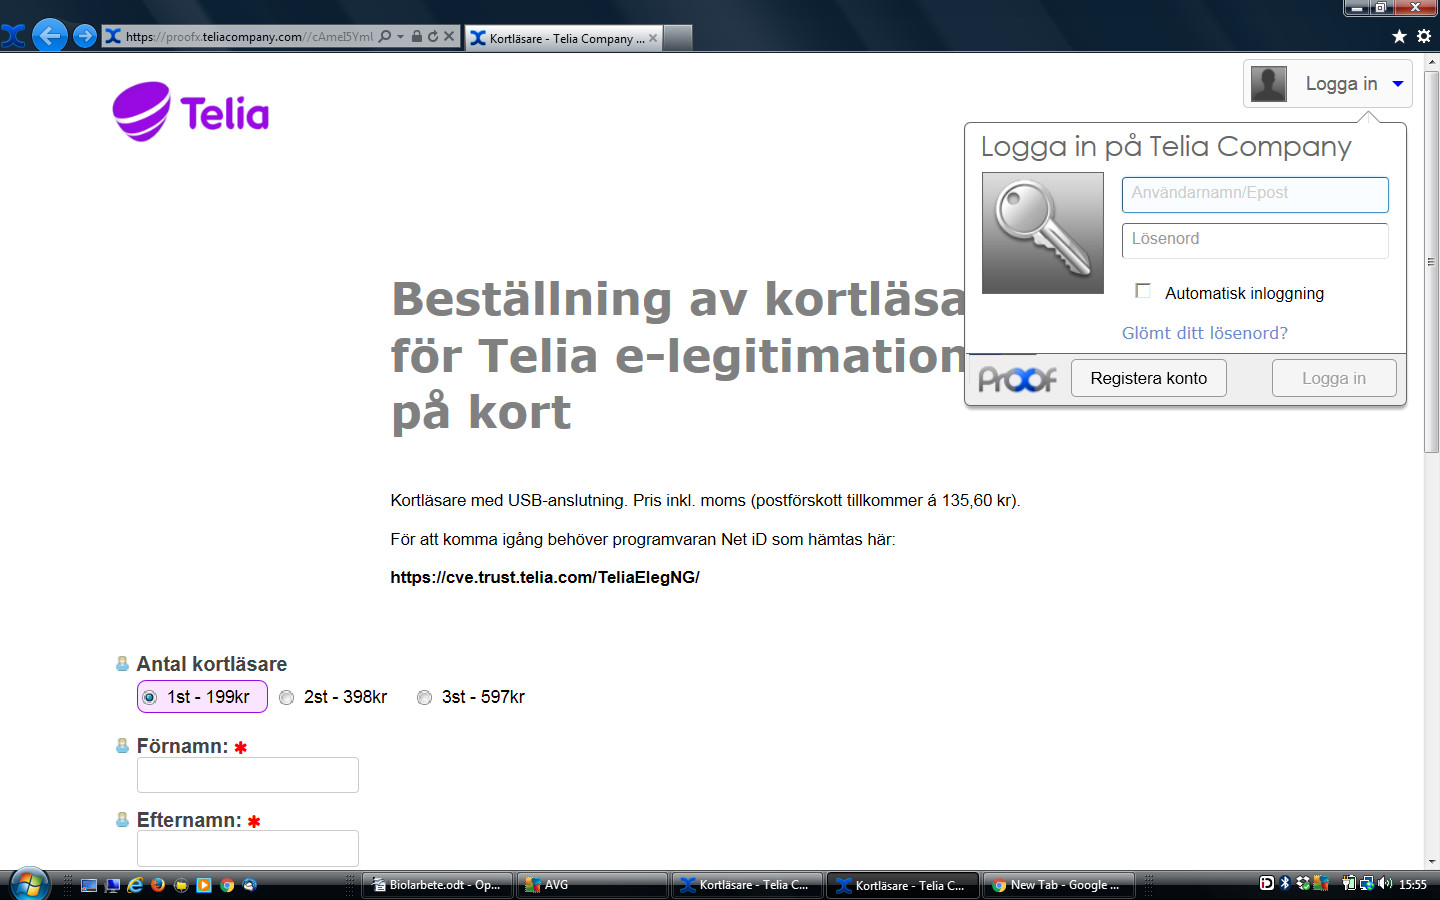Open Biolarbete.odt from the taskbar
This screenshot has height=900, width=1440.
[x=436, y=885]
